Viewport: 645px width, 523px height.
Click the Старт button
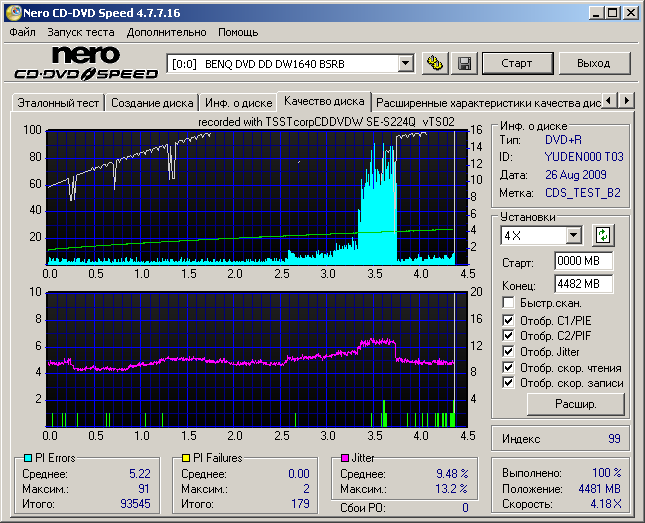pyautogui.click(x=517, y=63)
